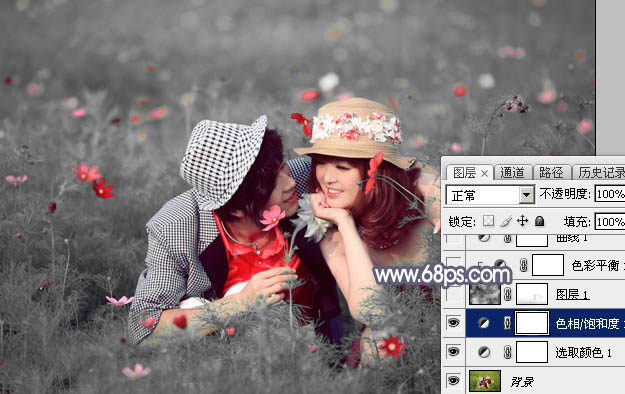Select the 色相/饱和度 layer name
This screenshot has width=625, height=394.
pos(590,323)
